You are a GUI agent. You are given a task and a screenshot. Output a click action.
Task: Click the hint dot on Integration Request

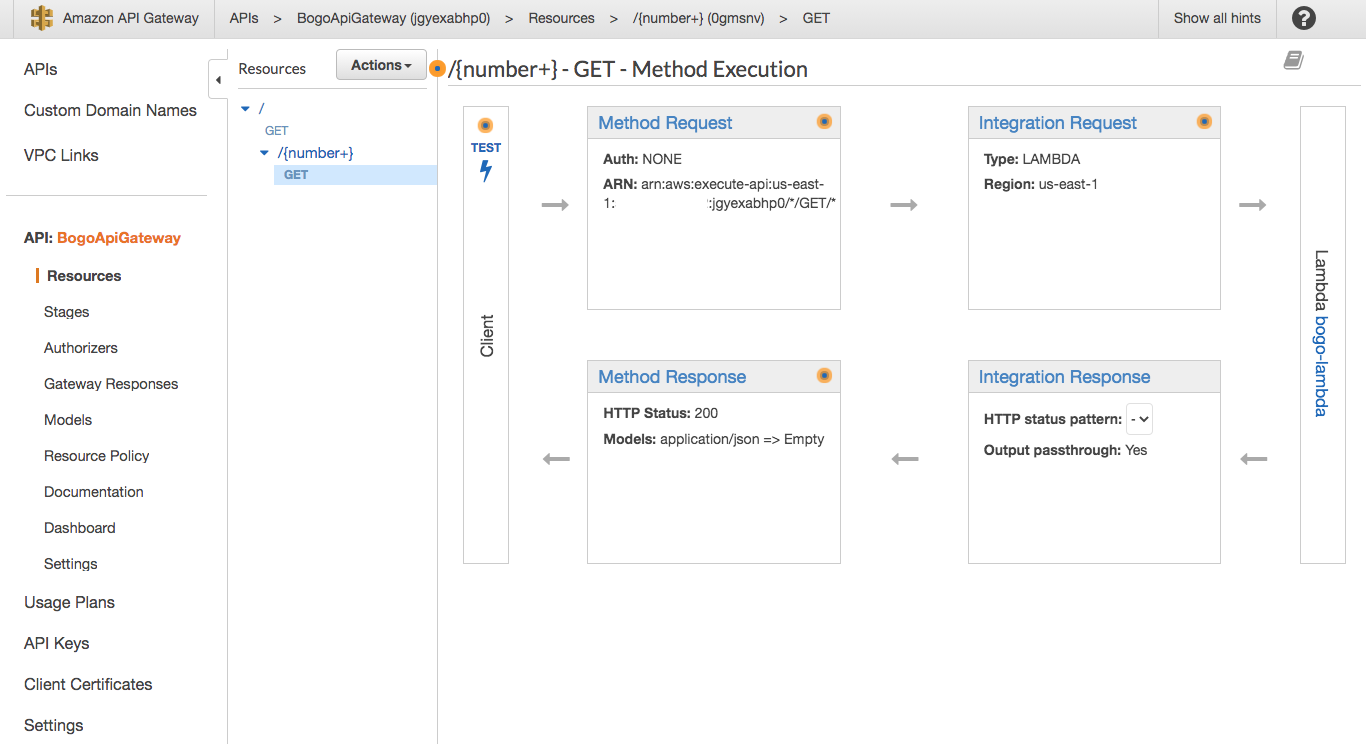(1204, 122)
